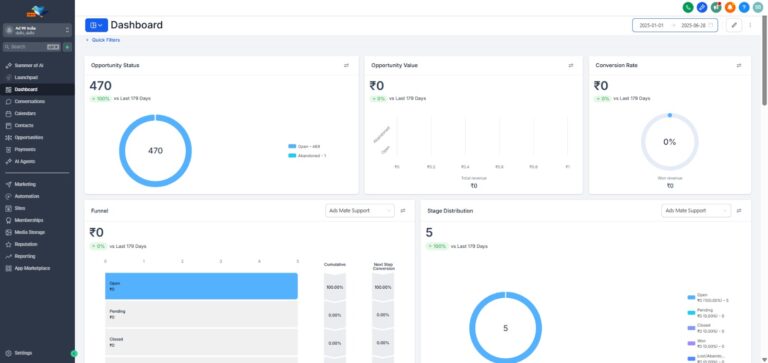Screen dimensions: 768x363
Task: Toggle Open legend in Stage Distribution
Action: 708,297
